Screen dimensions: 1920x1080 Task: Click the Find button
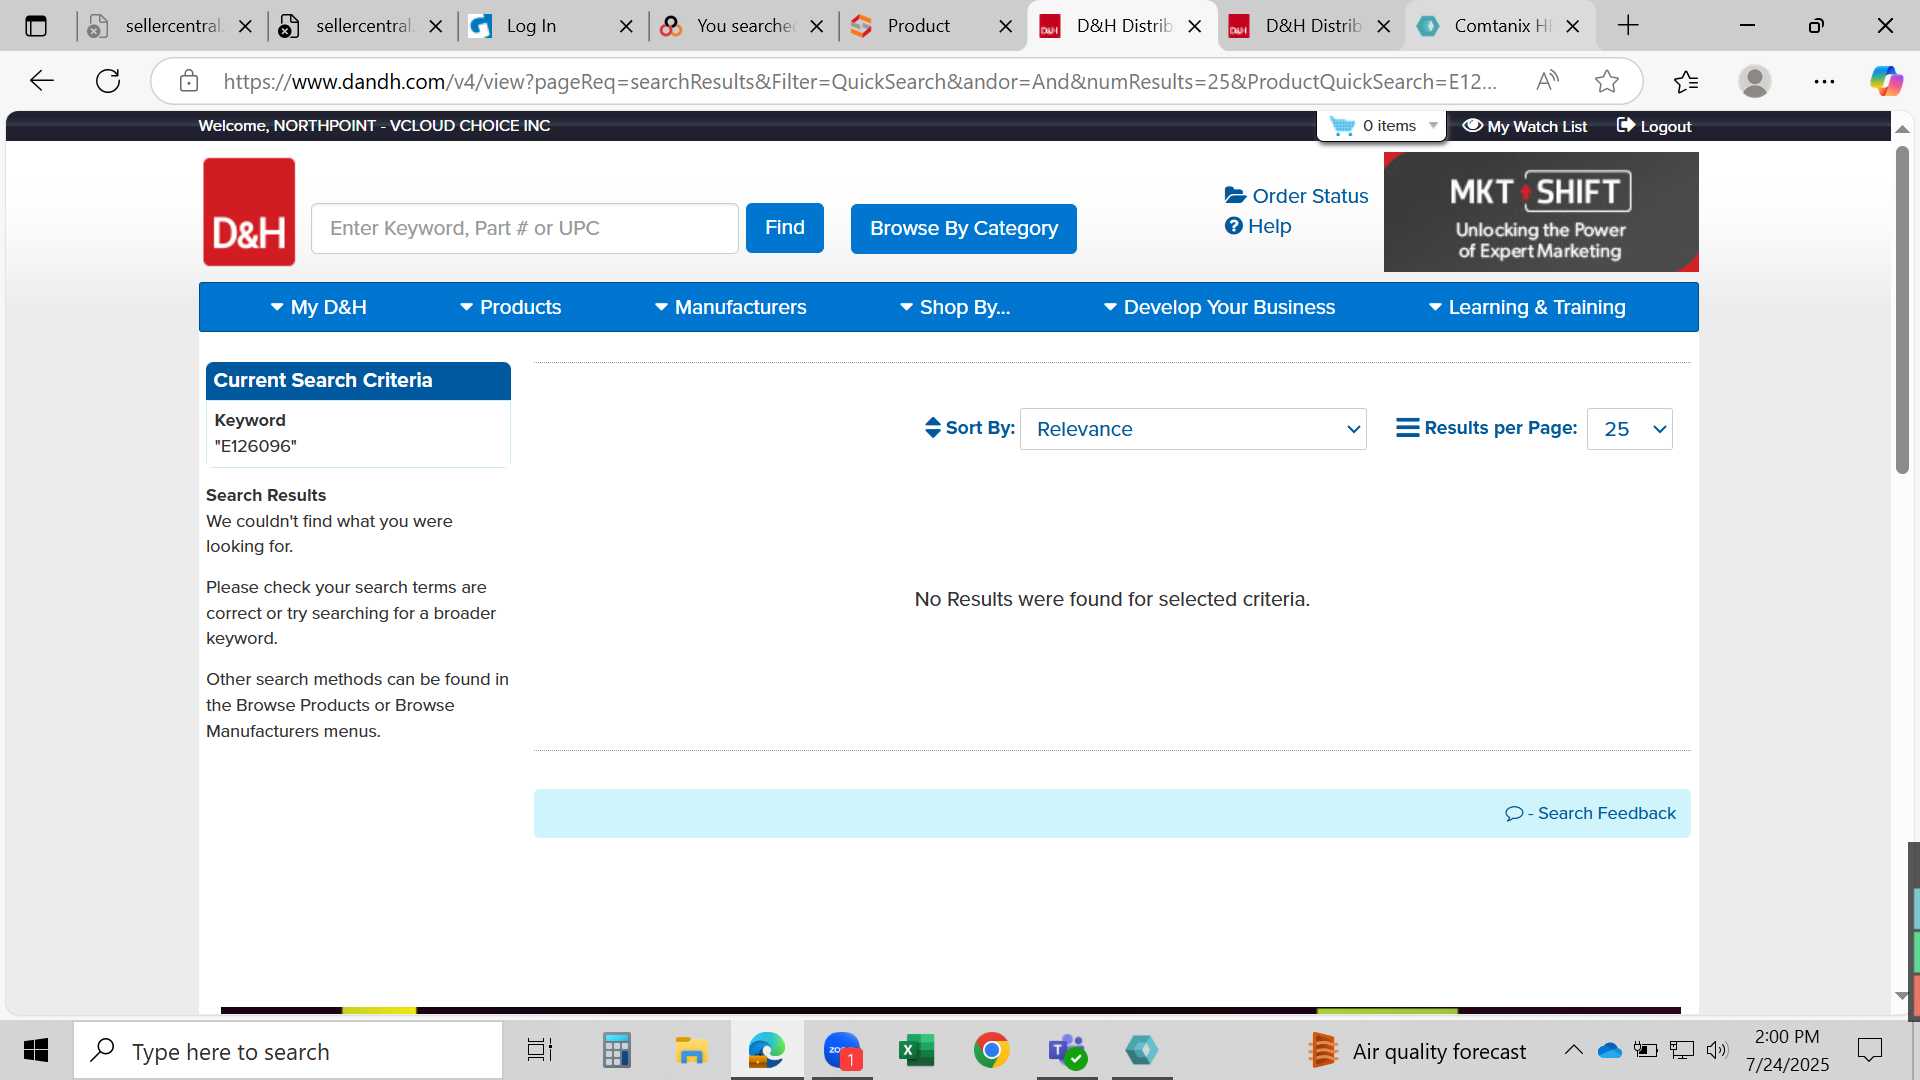(785, 228)
